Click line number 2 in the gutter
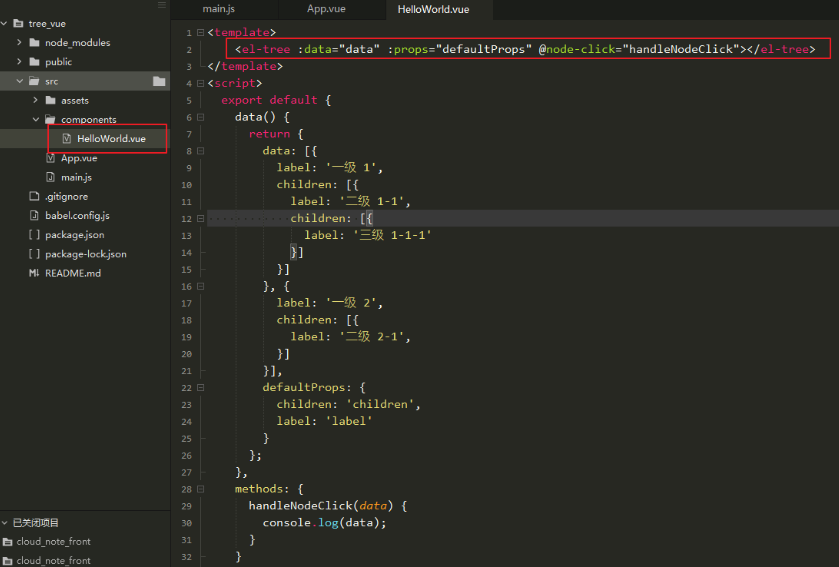This screenshot has width=839, height=567. point(189,50)
